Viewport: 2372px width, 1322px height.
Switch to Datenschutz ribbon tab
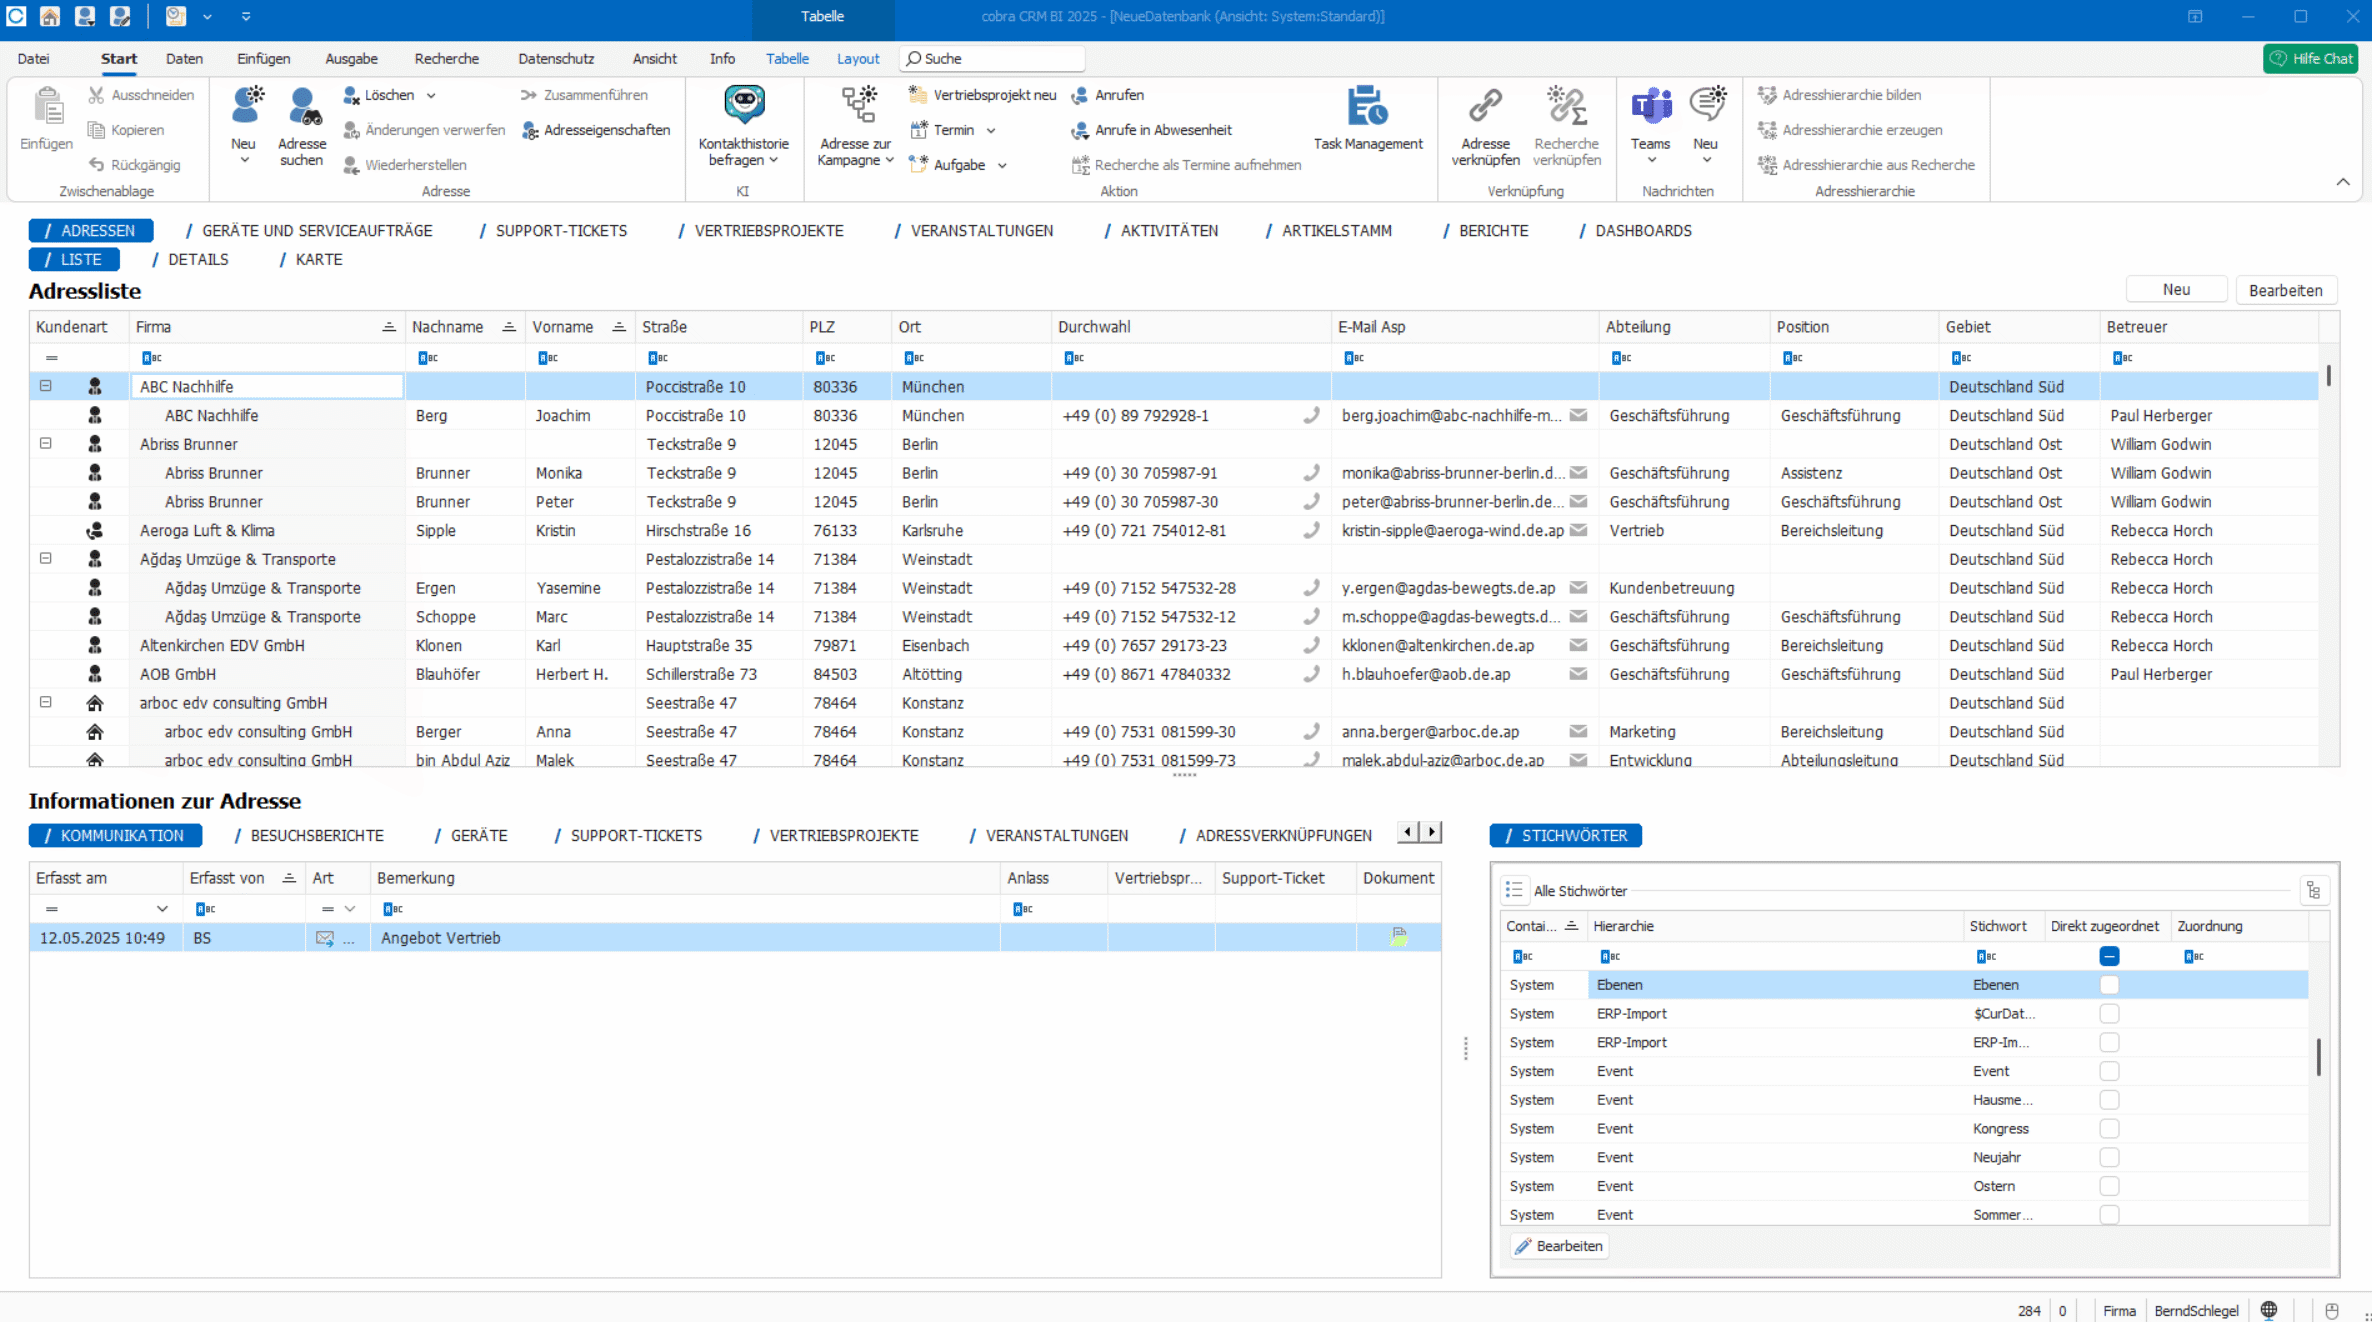coord(556,59)
